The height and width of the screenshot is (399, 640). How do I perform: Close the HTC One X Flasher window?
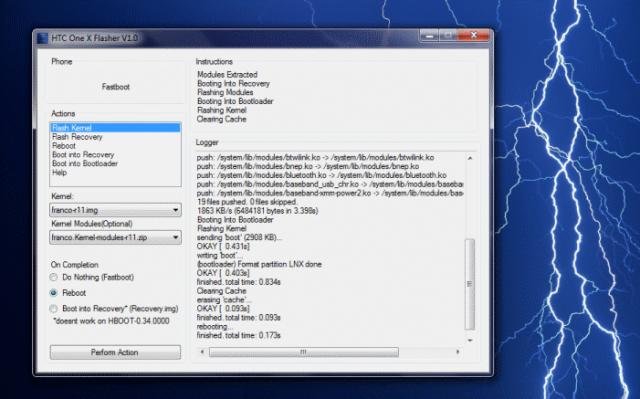473,35
